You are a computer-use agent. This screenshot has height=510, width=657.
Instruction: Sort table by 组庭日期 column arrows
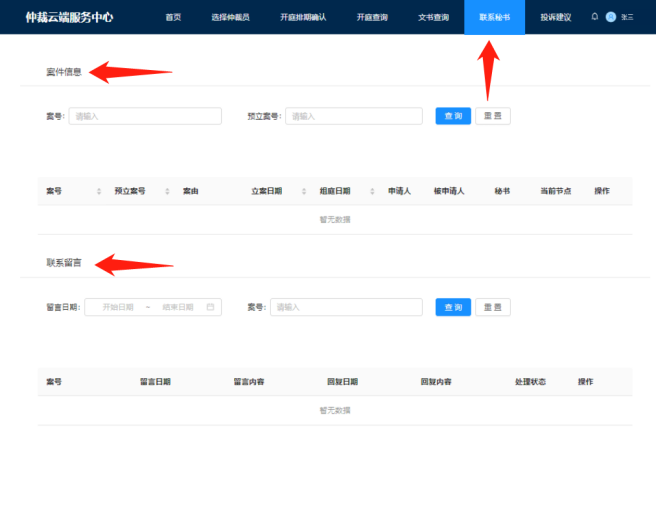coord(372,191)
